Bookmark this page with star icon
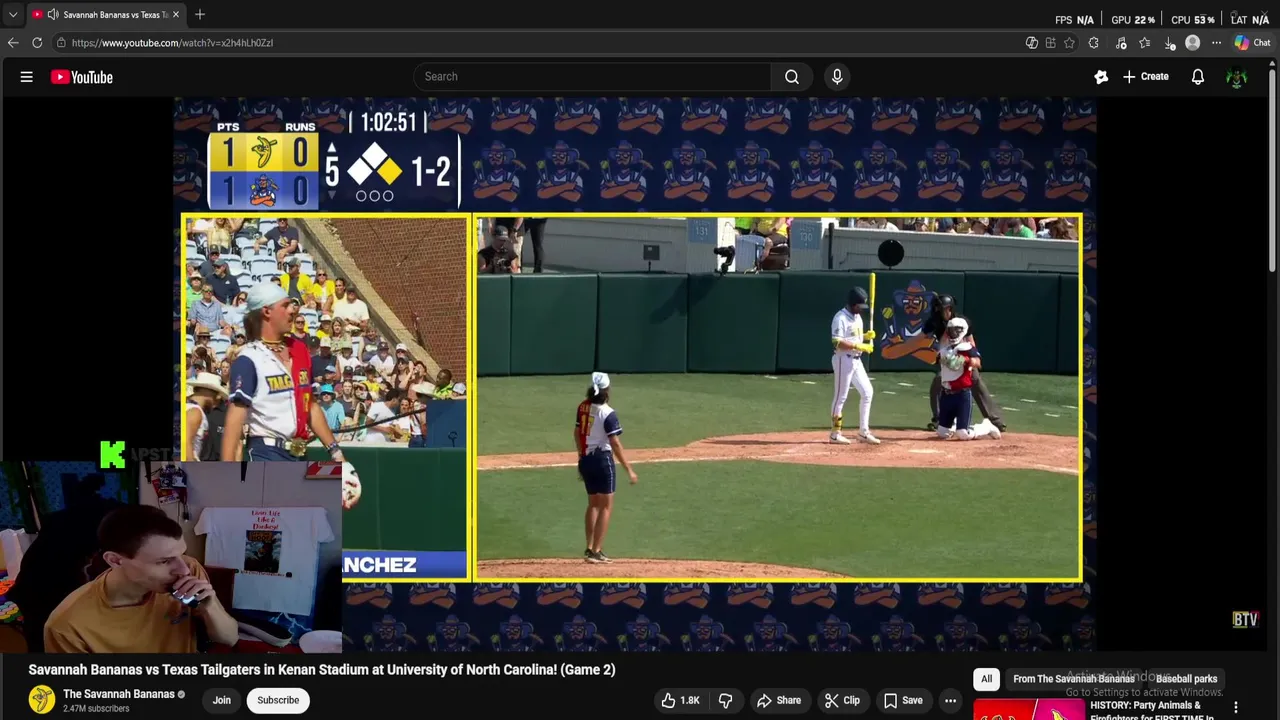This screenshot has width=1280, height=720. click(1069, 43)
